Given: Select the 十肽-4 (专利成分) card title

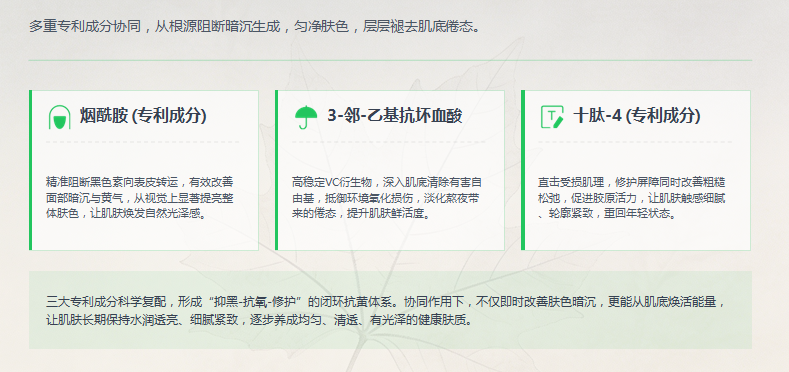Looking at the screenshot, I should point(637,116).
